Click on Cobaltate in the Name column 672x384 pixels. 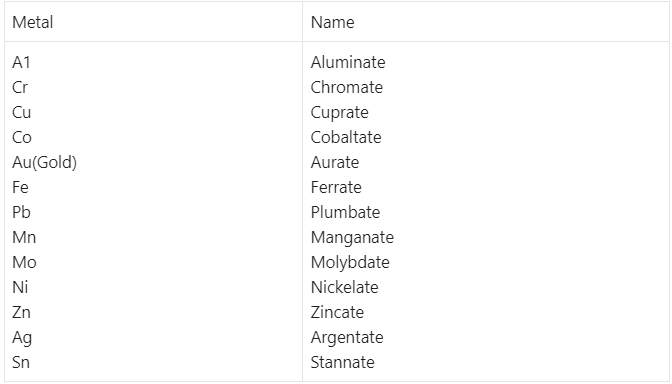pos(346,138)
